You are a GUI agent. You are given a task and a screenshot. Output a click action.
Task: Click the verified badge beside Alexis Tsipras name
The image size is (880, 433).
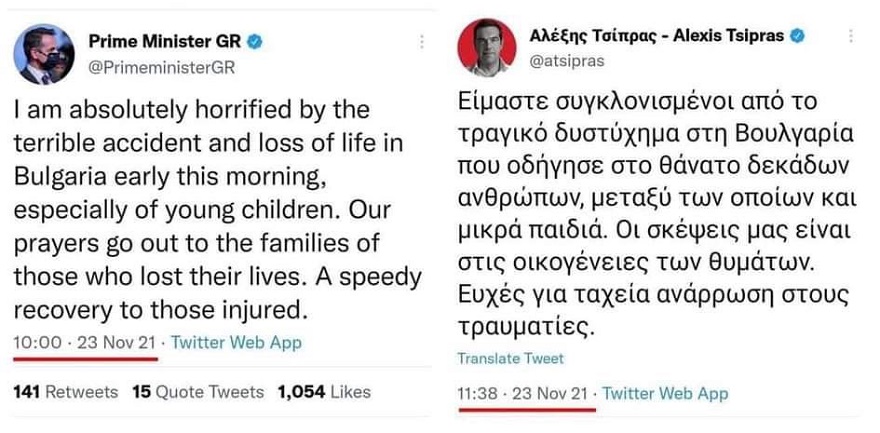tap(797, 36)
